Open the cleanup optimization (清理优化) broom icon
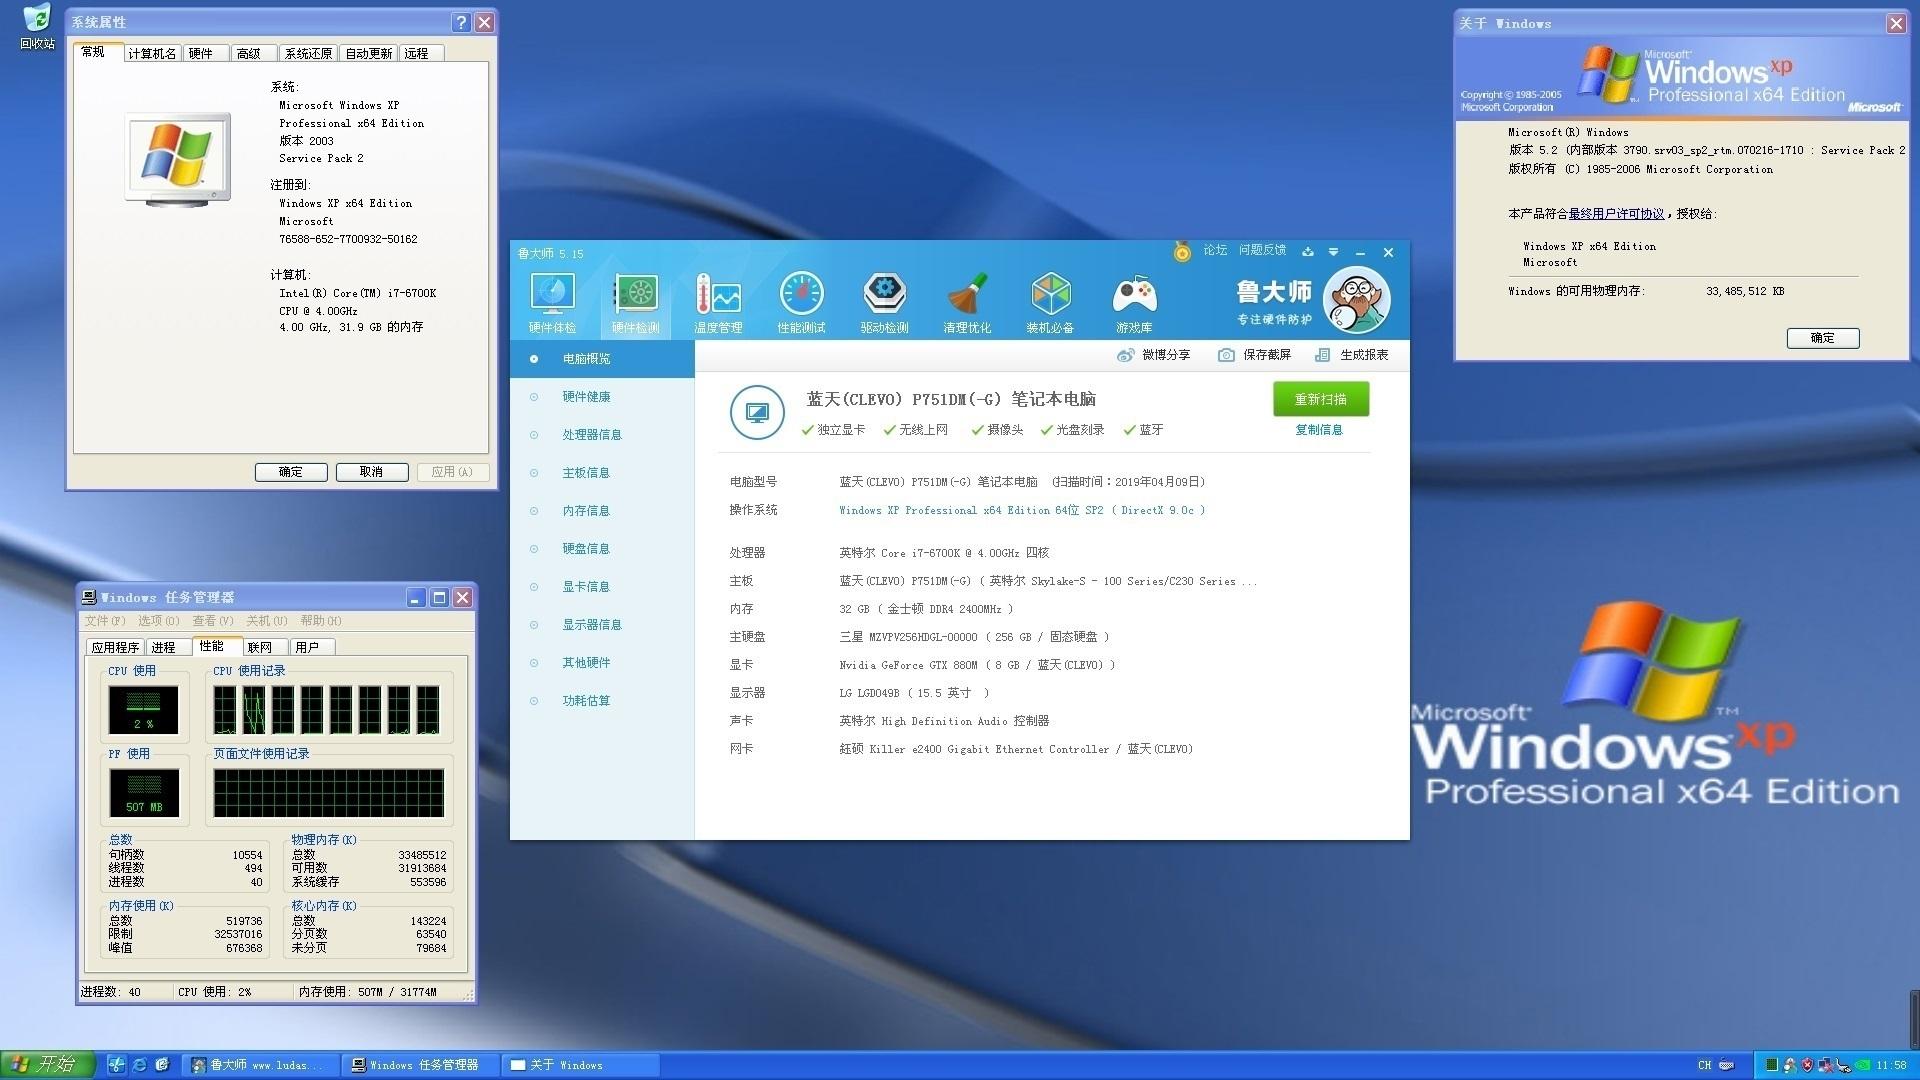 click(967, 294)
